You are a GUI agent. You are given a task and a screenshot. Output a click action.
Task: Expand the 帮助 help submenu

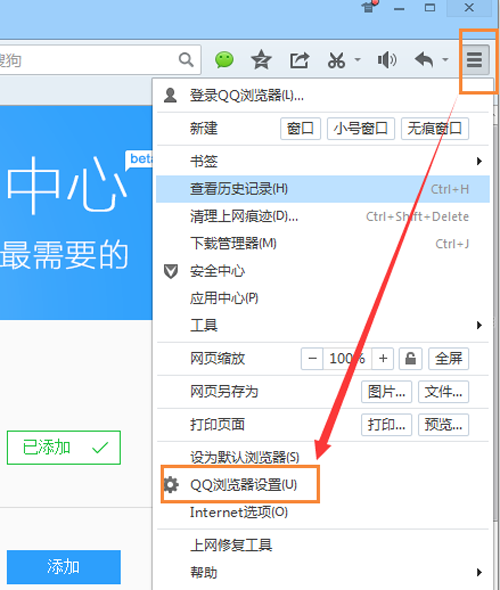coord(323,573)
